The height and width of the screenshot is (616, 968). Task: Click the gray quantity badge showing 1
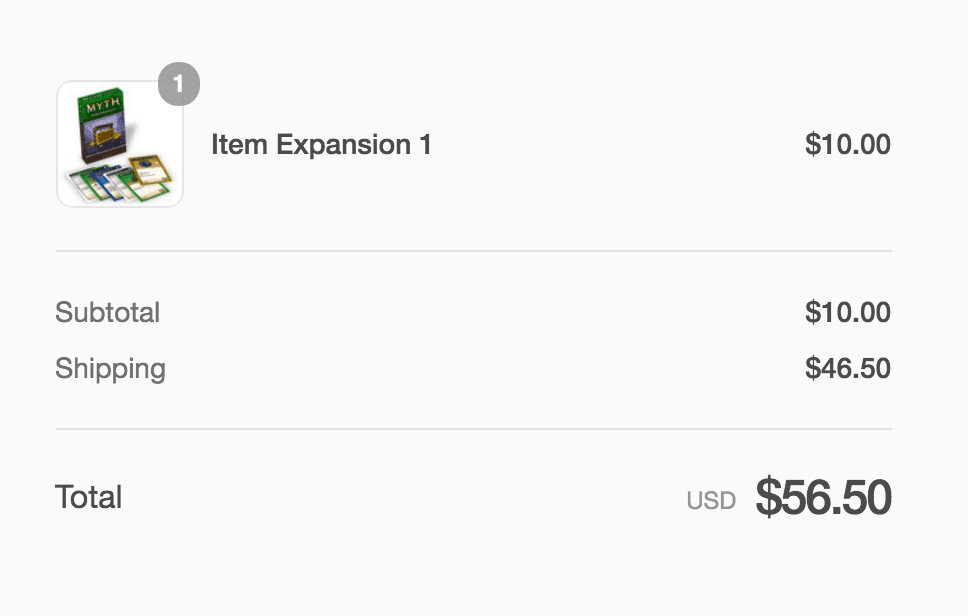(x=179, y=84)
